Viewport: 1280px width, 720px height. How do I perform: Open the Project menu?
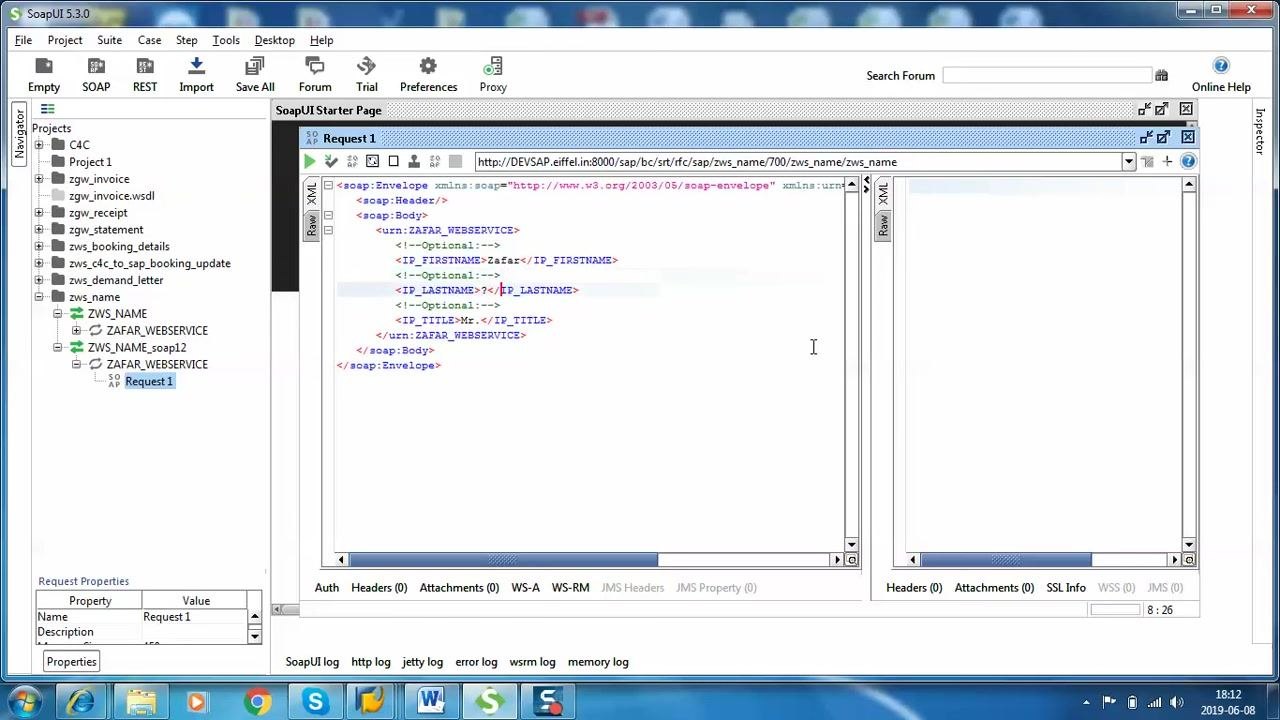pyautogui.click(x=65, y=40)
